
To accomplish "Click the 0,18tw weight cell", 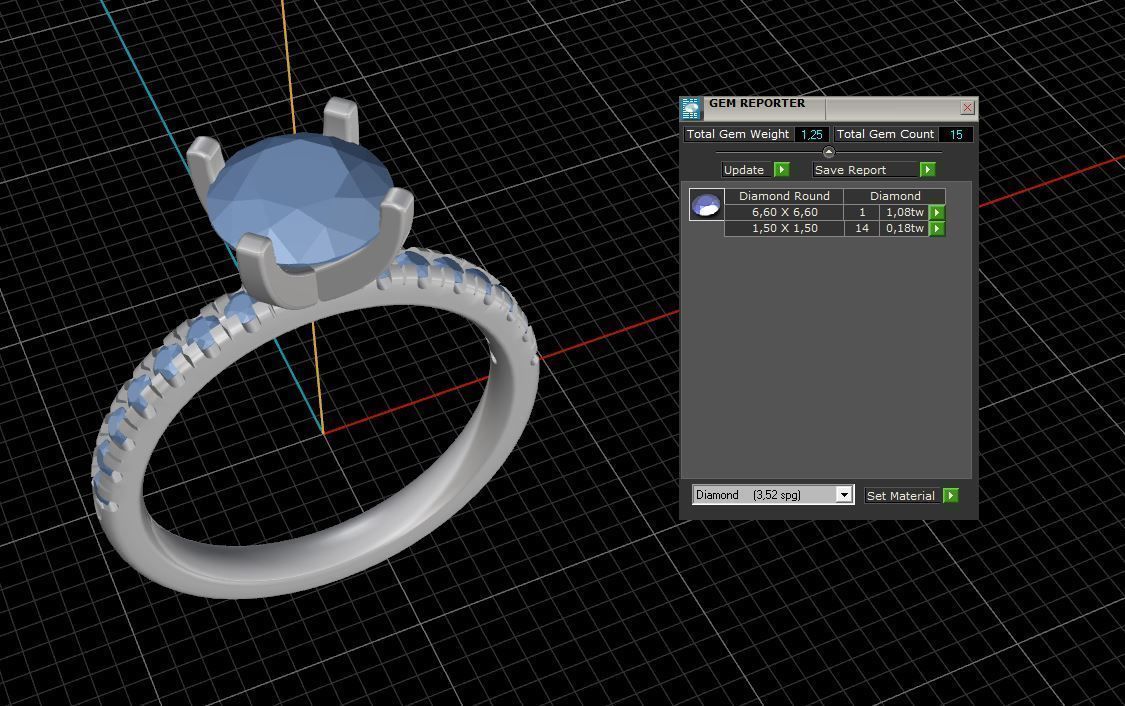I will tap(904, 228).
